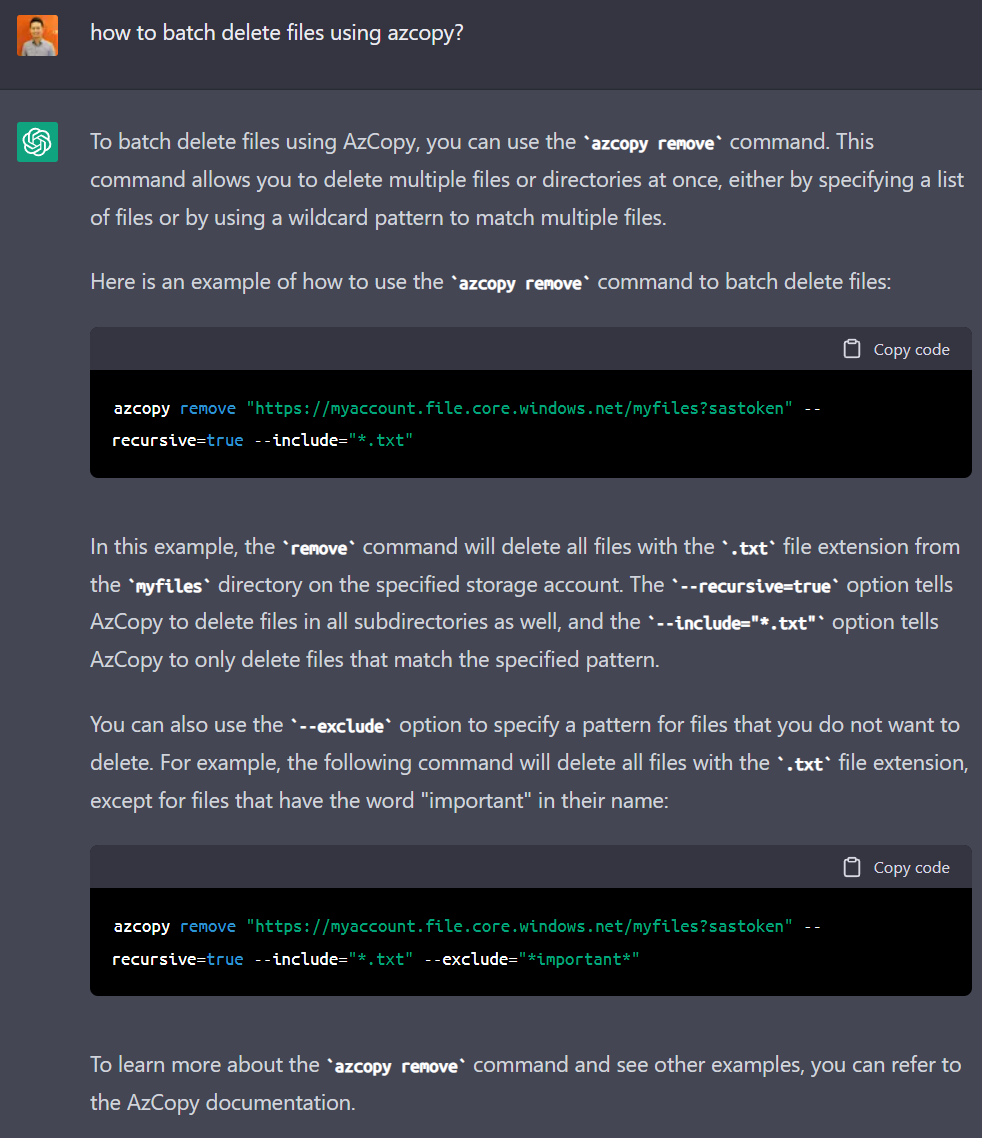The height and width of the screenshot is (1138, 982).
Task: Click the user profile avatar photo
Action: 37,36
